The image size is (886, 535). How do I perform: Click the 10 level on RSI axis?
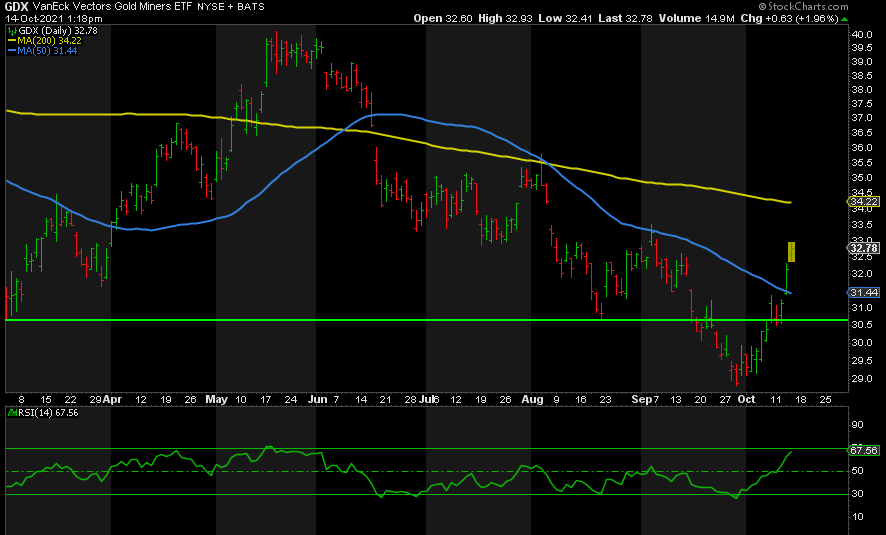click(857, 516)
